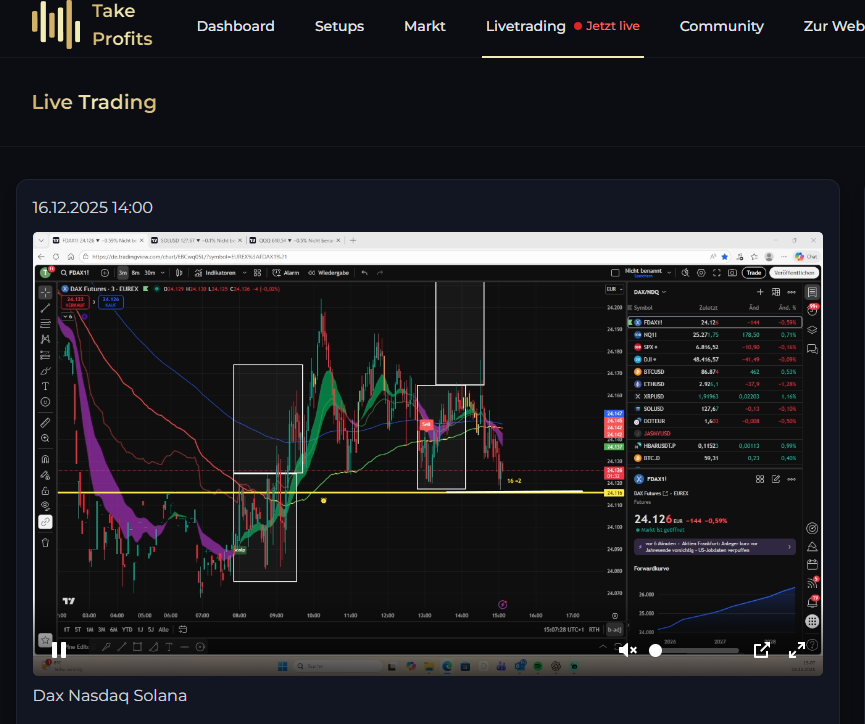Screen dimensions: 865x724
Task: Go to the Setups tab
Action: tap(339, 26)
